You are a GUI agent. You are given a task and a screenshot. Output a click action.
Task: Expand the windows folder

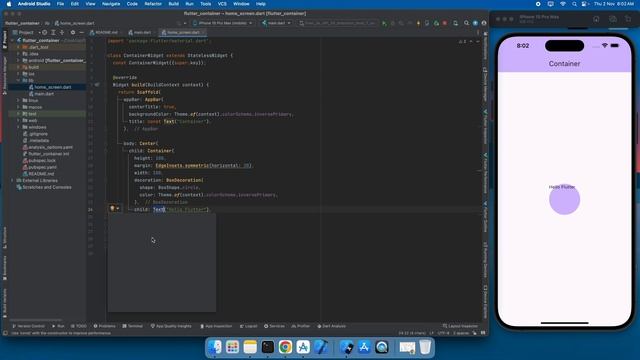[18, 127]
